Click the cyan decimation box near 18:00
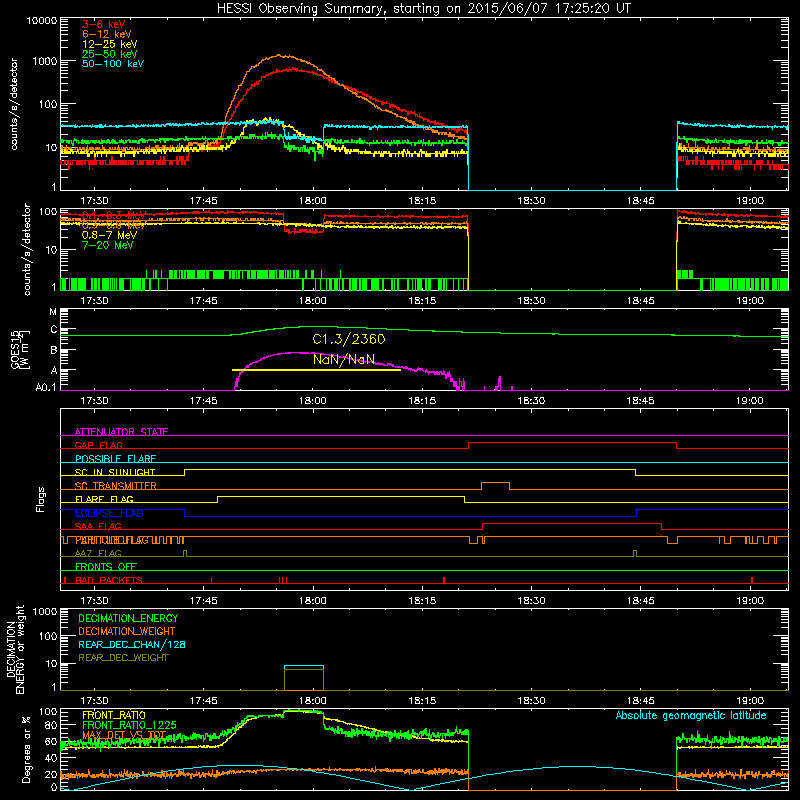Viewport: 800px width, 800px height. 304,667
